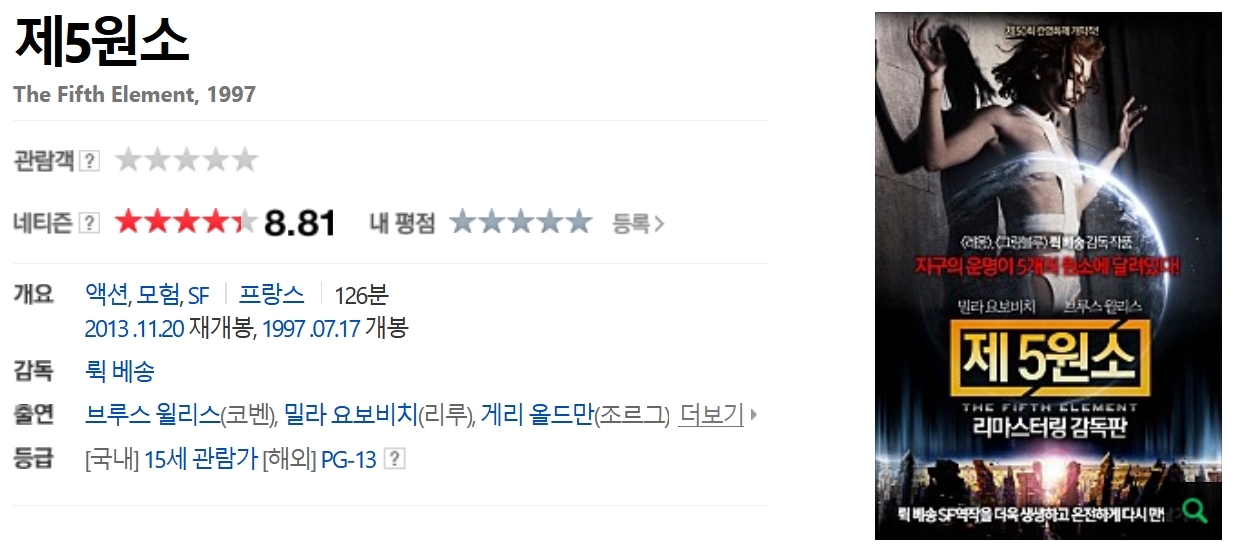
Task: Select the third star in 내 평점
Action: pos(521,221)
